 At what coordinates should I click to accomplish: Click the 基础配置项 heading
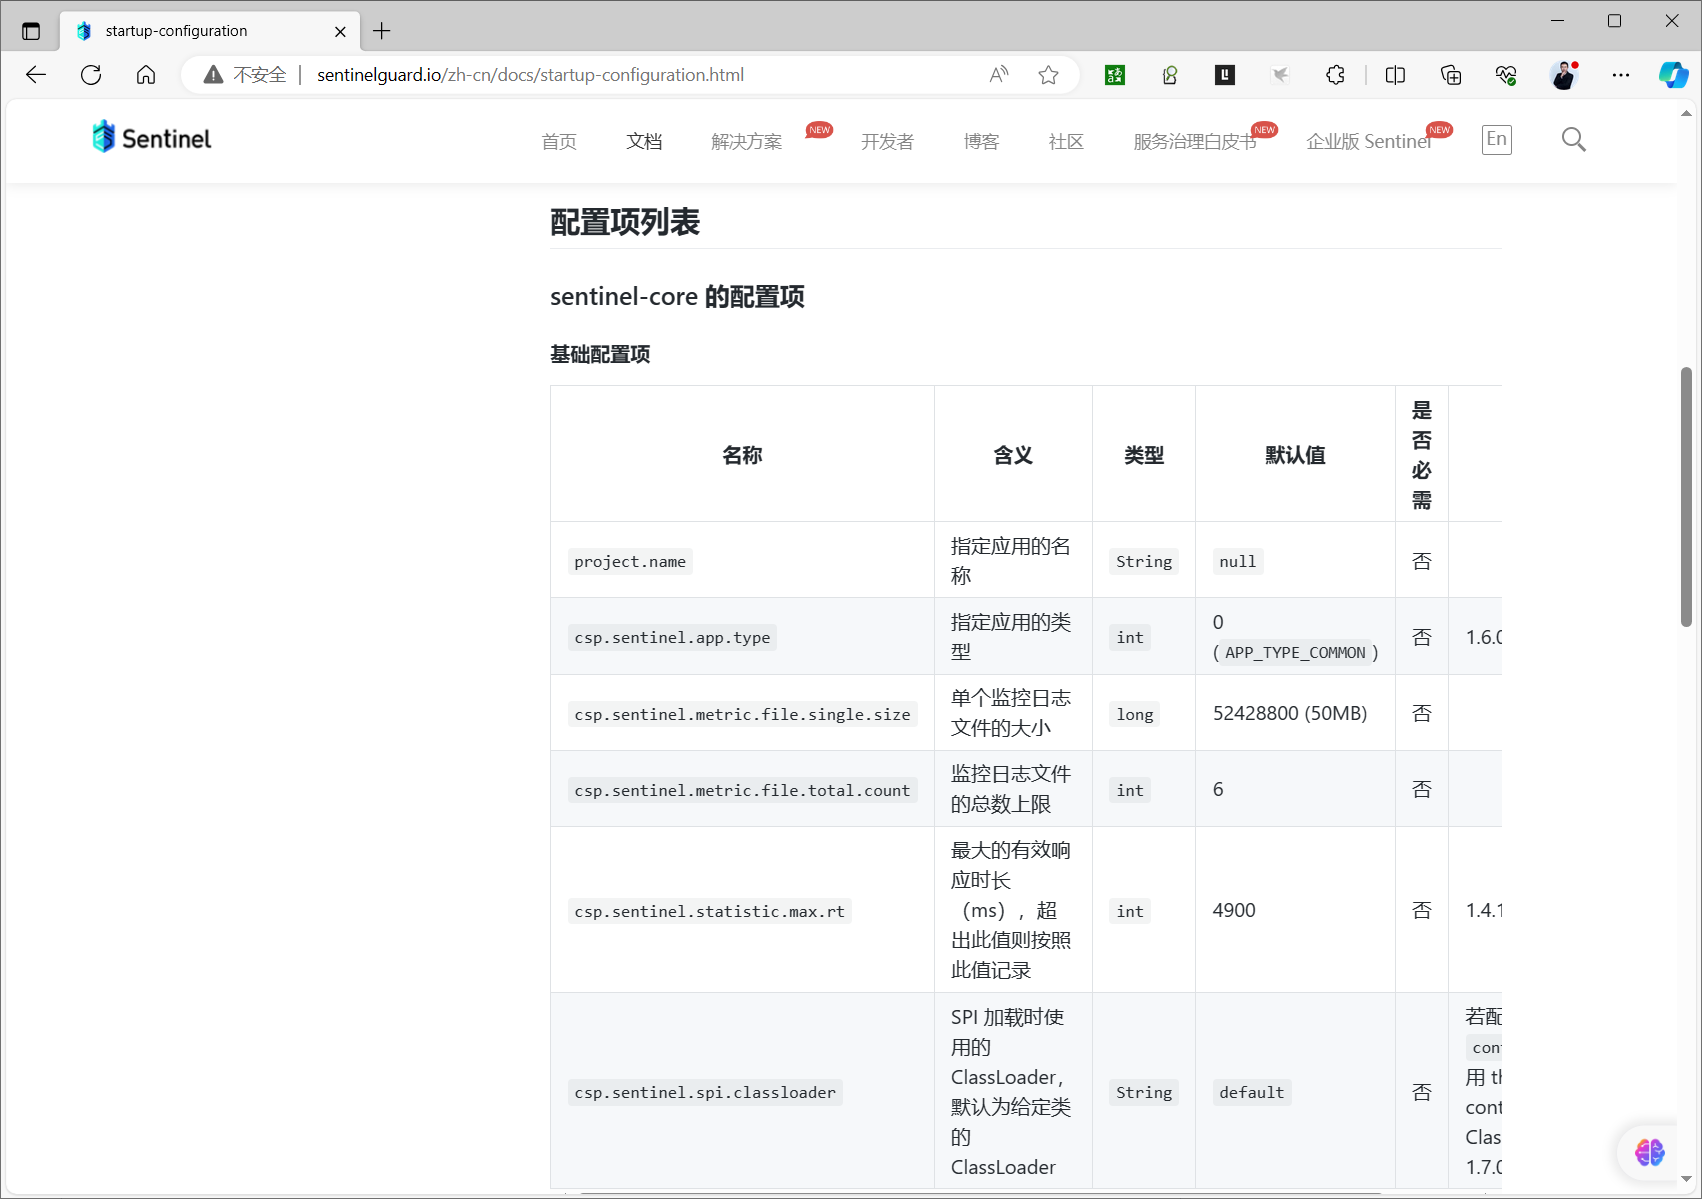(600, 354)
